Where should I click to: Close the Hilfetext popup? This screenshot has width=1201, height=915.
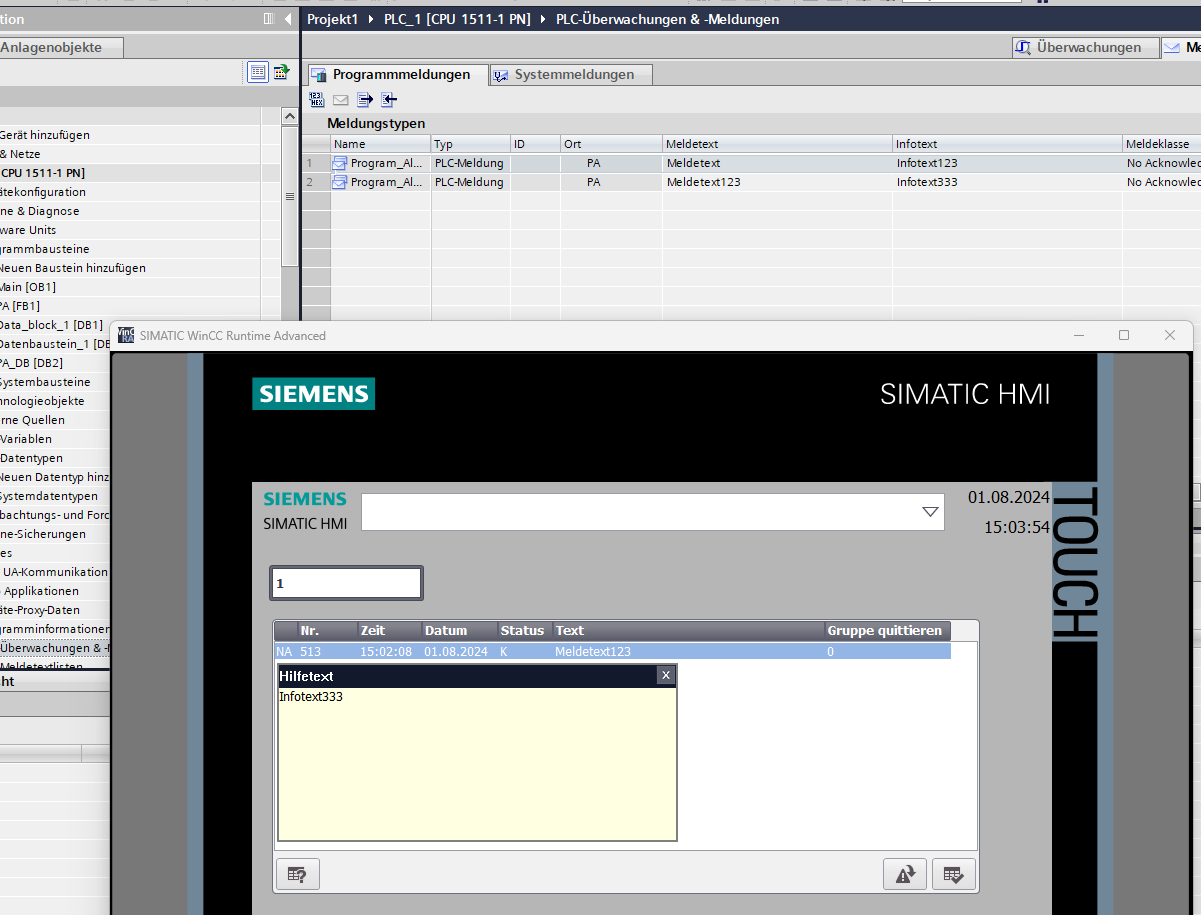666,675
